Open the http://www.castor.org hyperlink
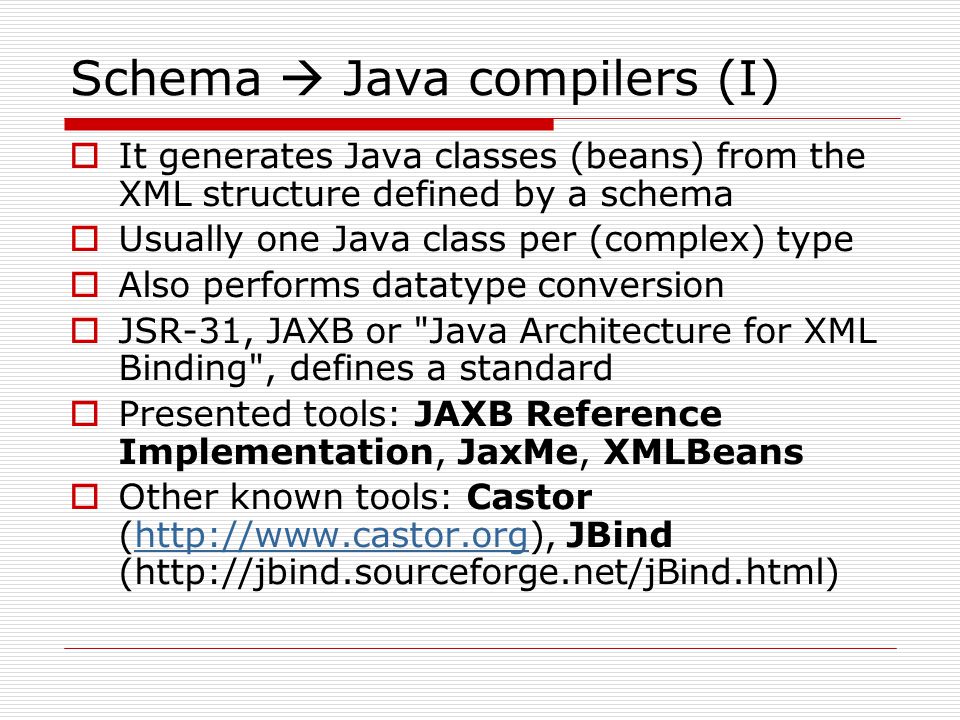 pyautogui.click(x=331, y=535)
